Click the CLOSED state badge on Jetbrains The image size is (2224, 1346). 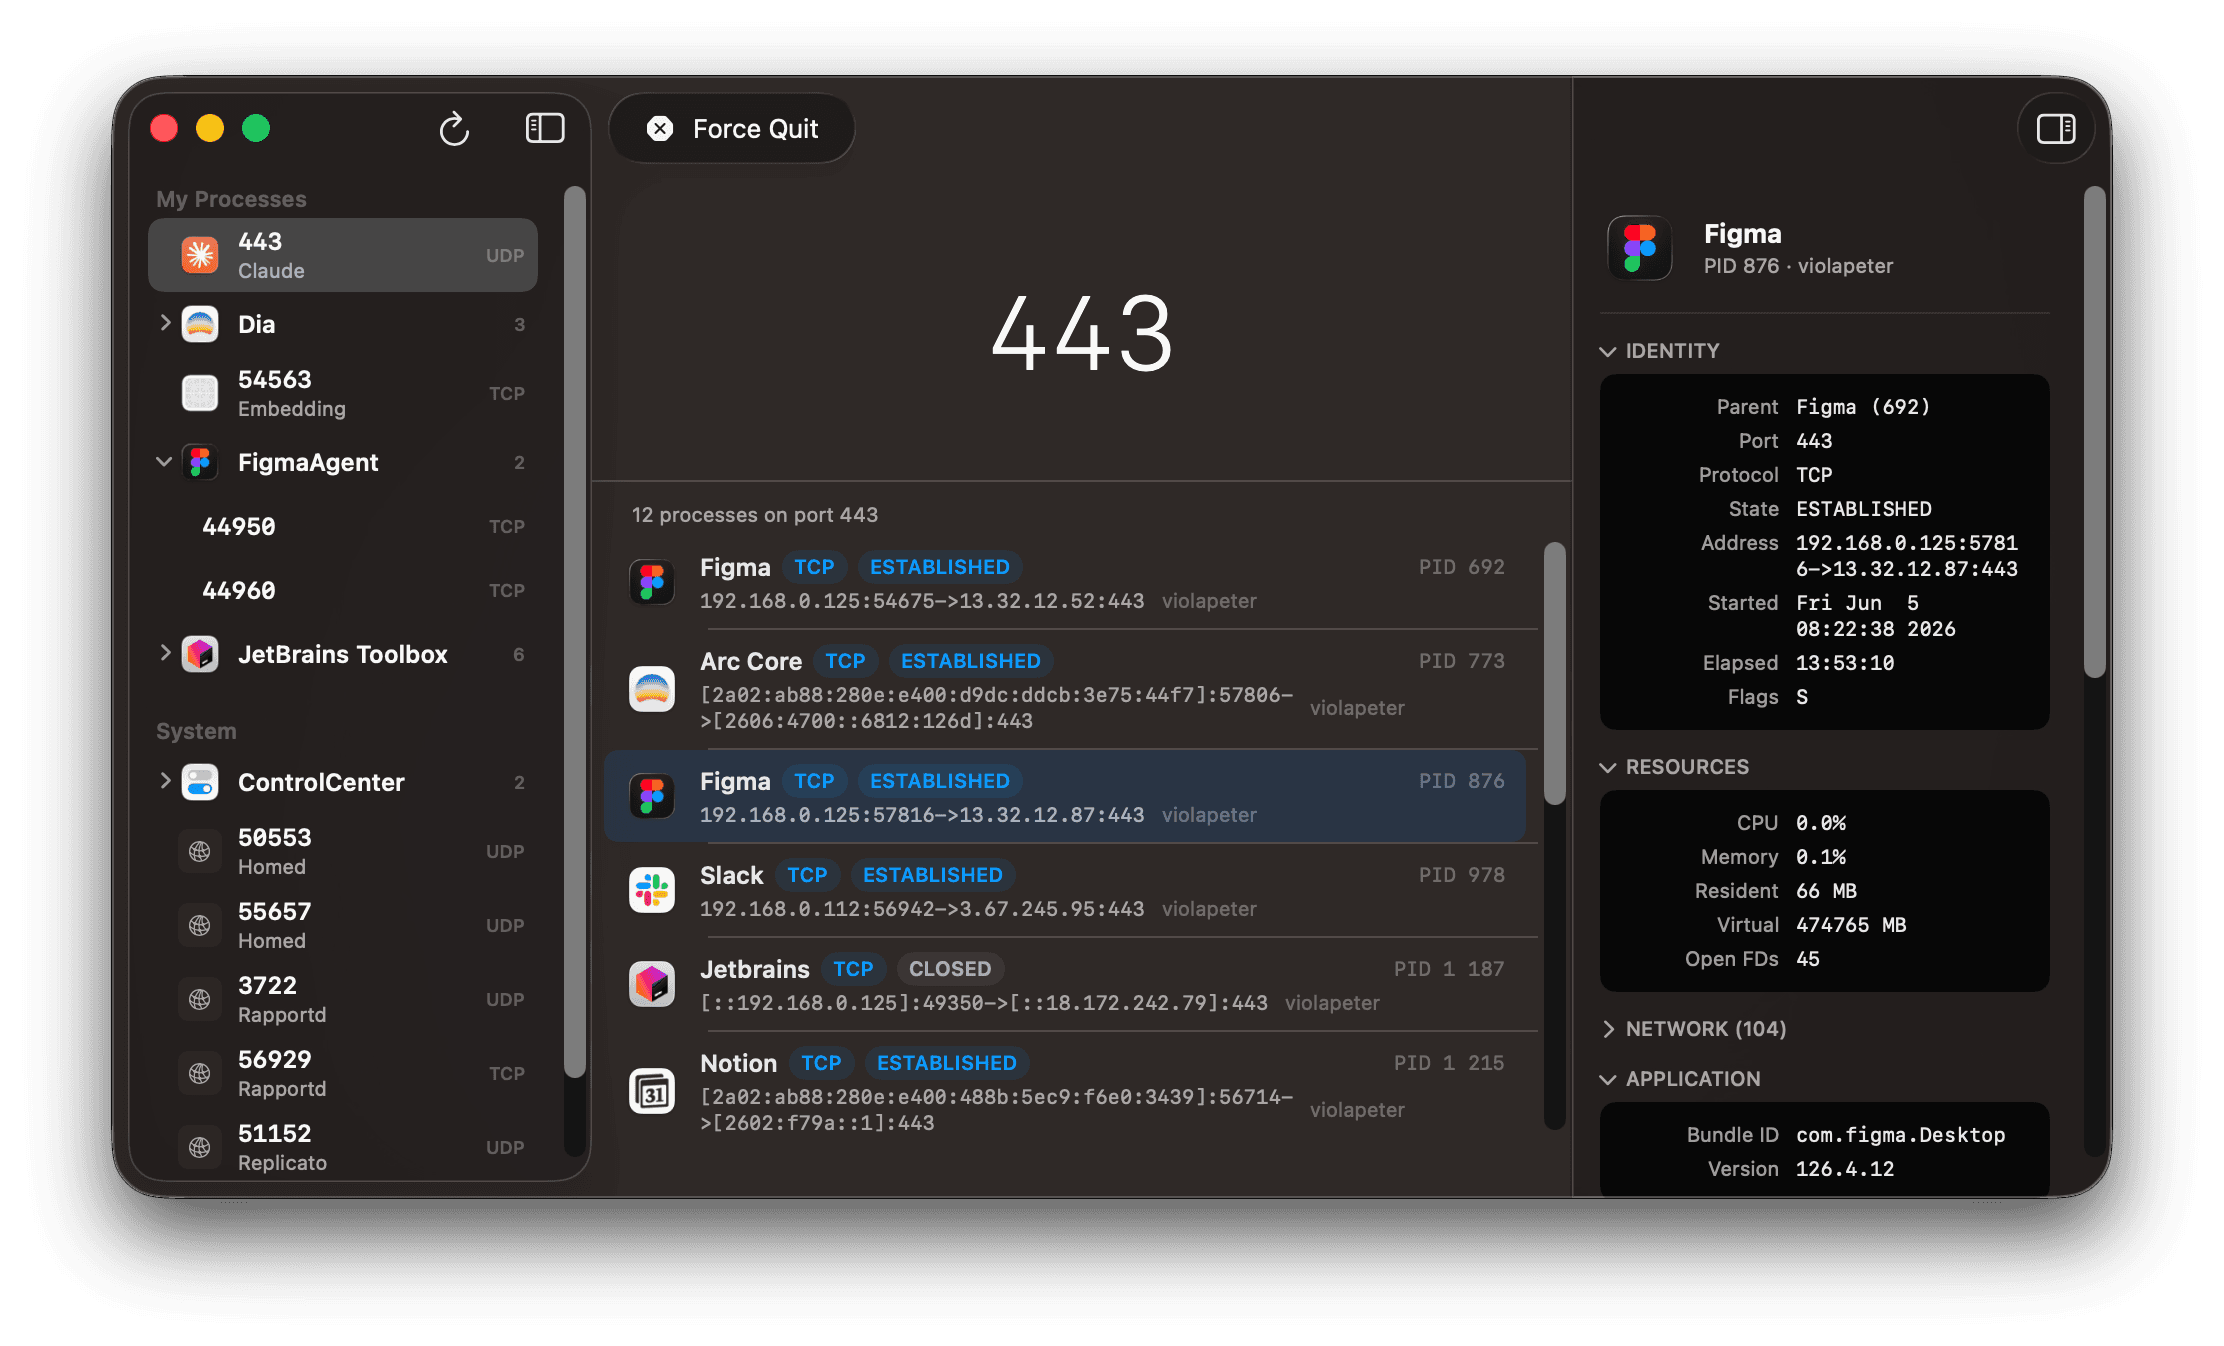coord(950,968)
